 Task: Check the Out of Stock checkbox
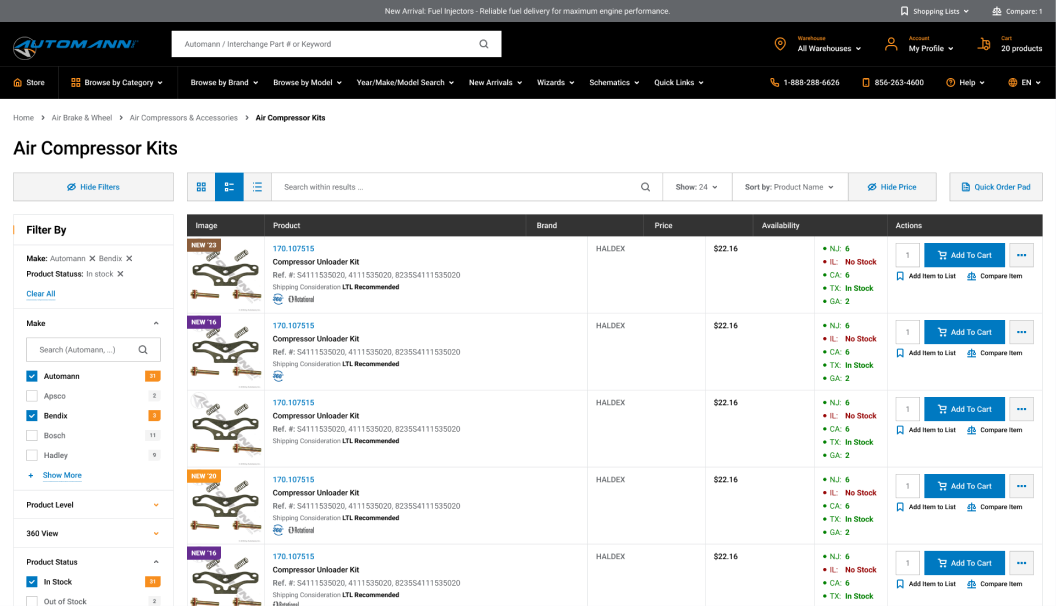pyautogui.click(x=32, y=601)
